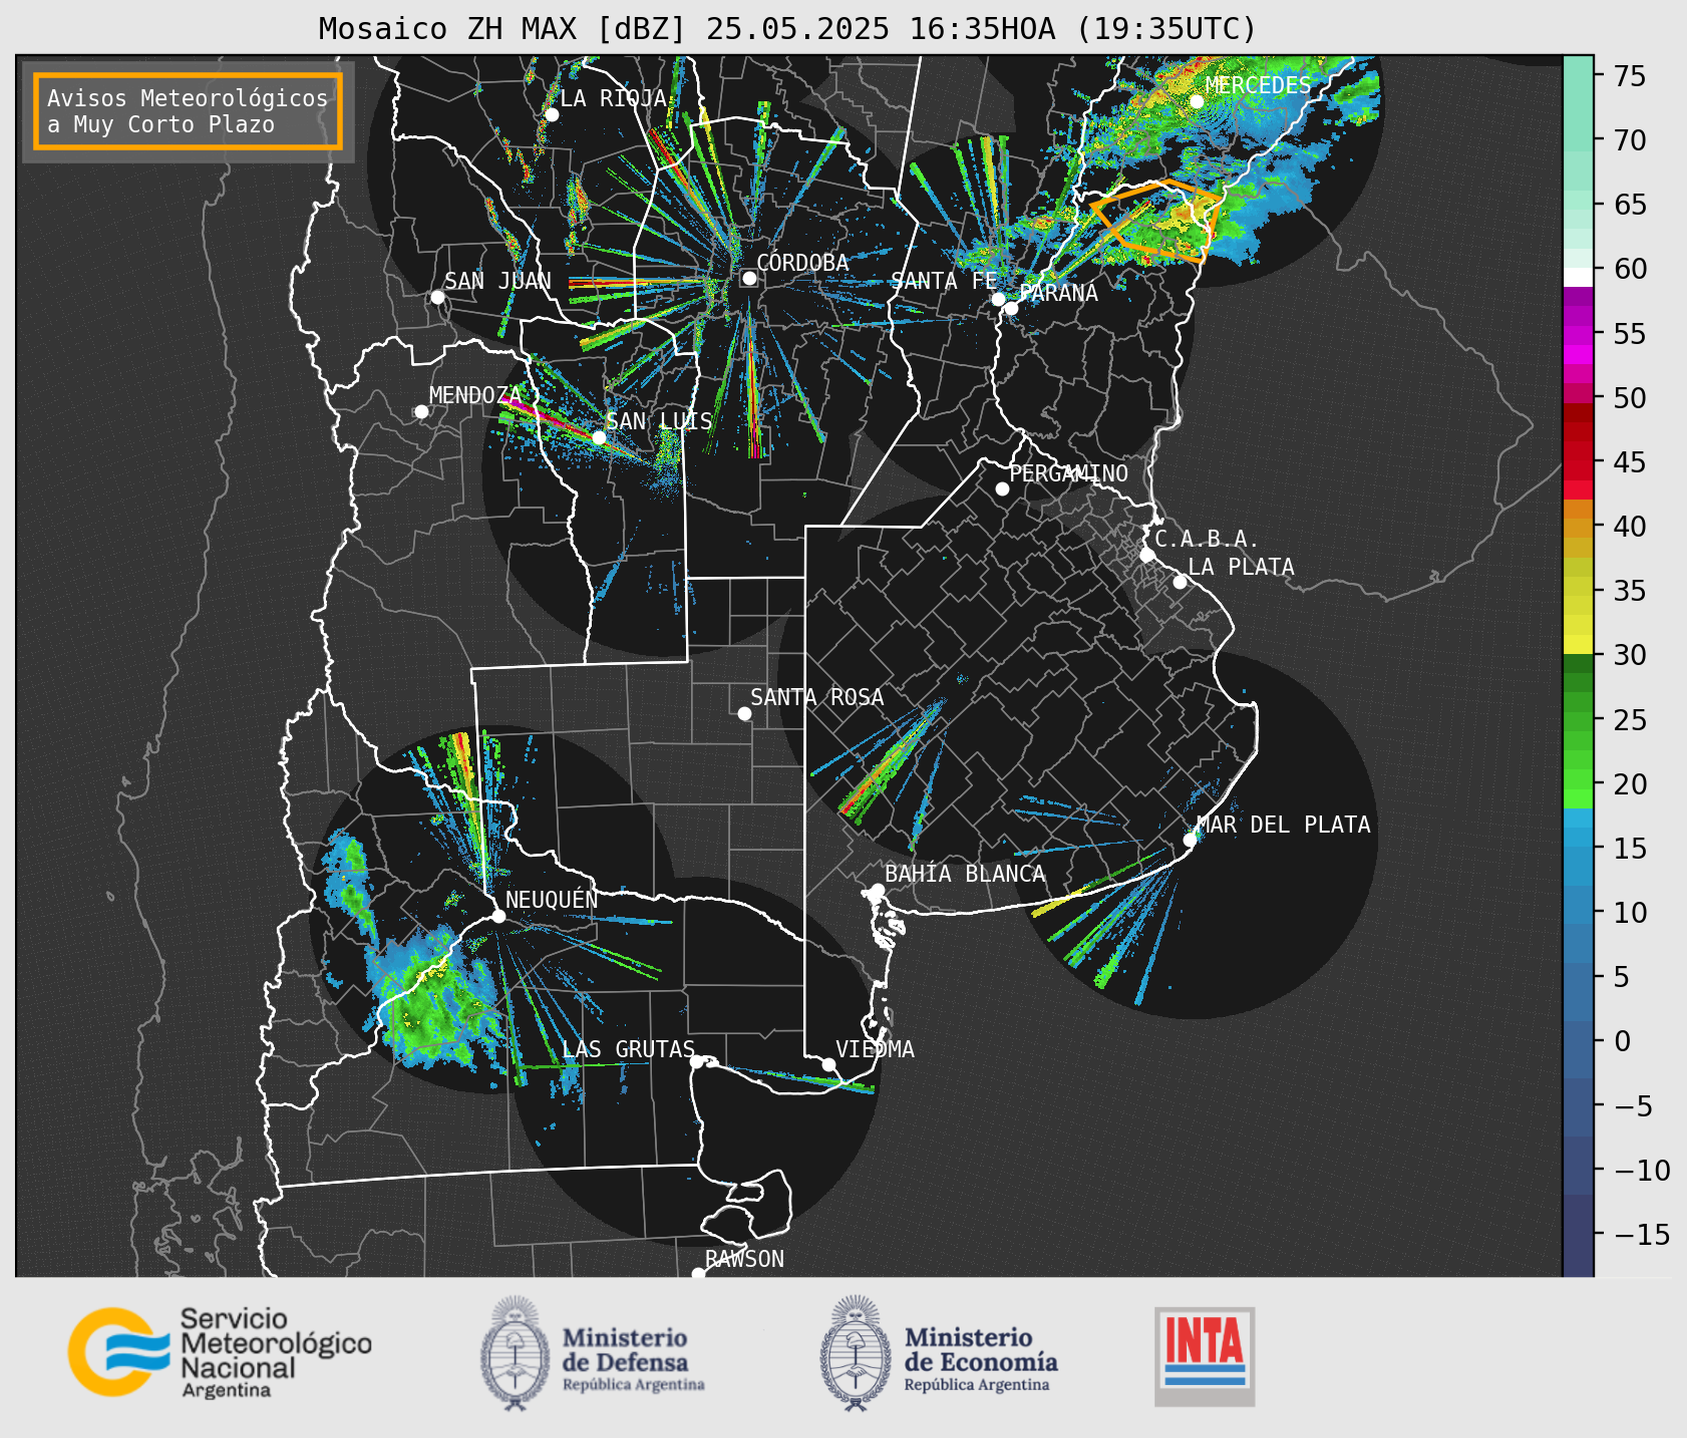
Task: Click the CÓRDOBA label text
Action: pos(802,262)
